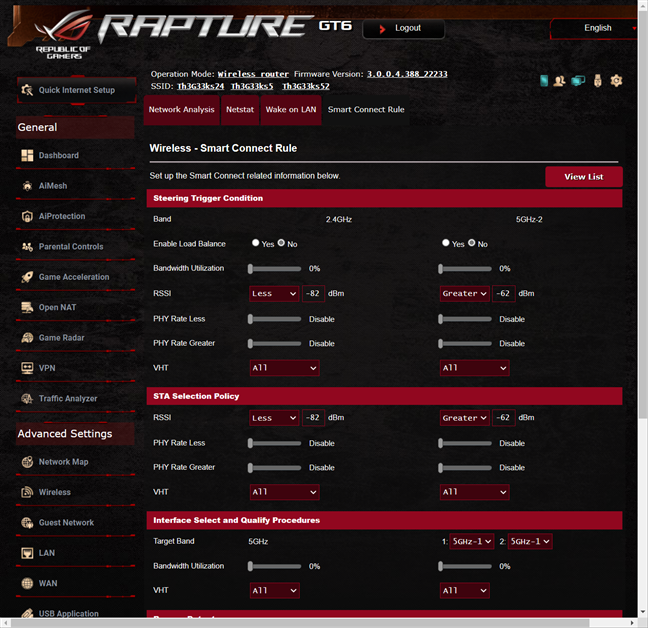Open 2.4GHz STA Selection VHT dropdown
This screenshot has height=628, width=648.
point(284,492)
